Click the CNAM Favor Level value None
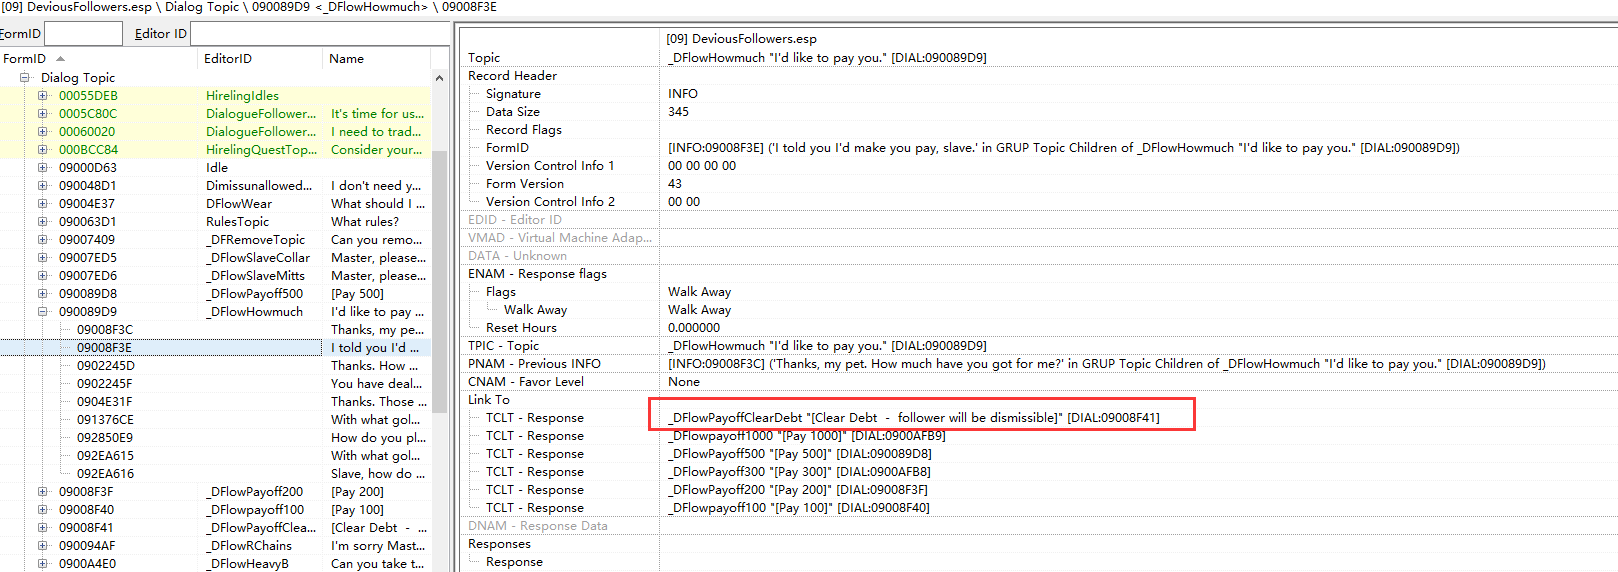This screenshot has height=572, width=1618. [x=684, y=381]
